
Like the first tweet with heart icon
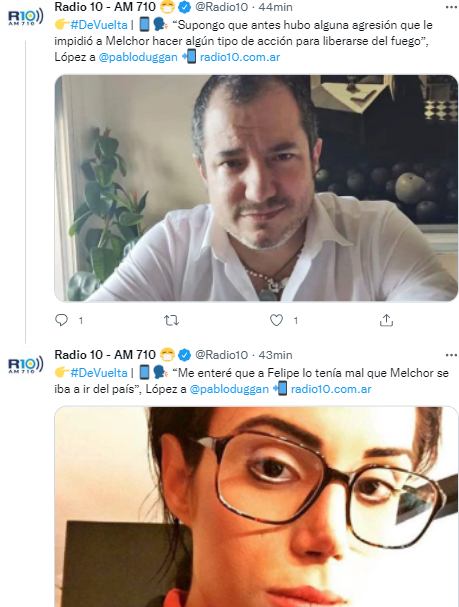point(276,320)
